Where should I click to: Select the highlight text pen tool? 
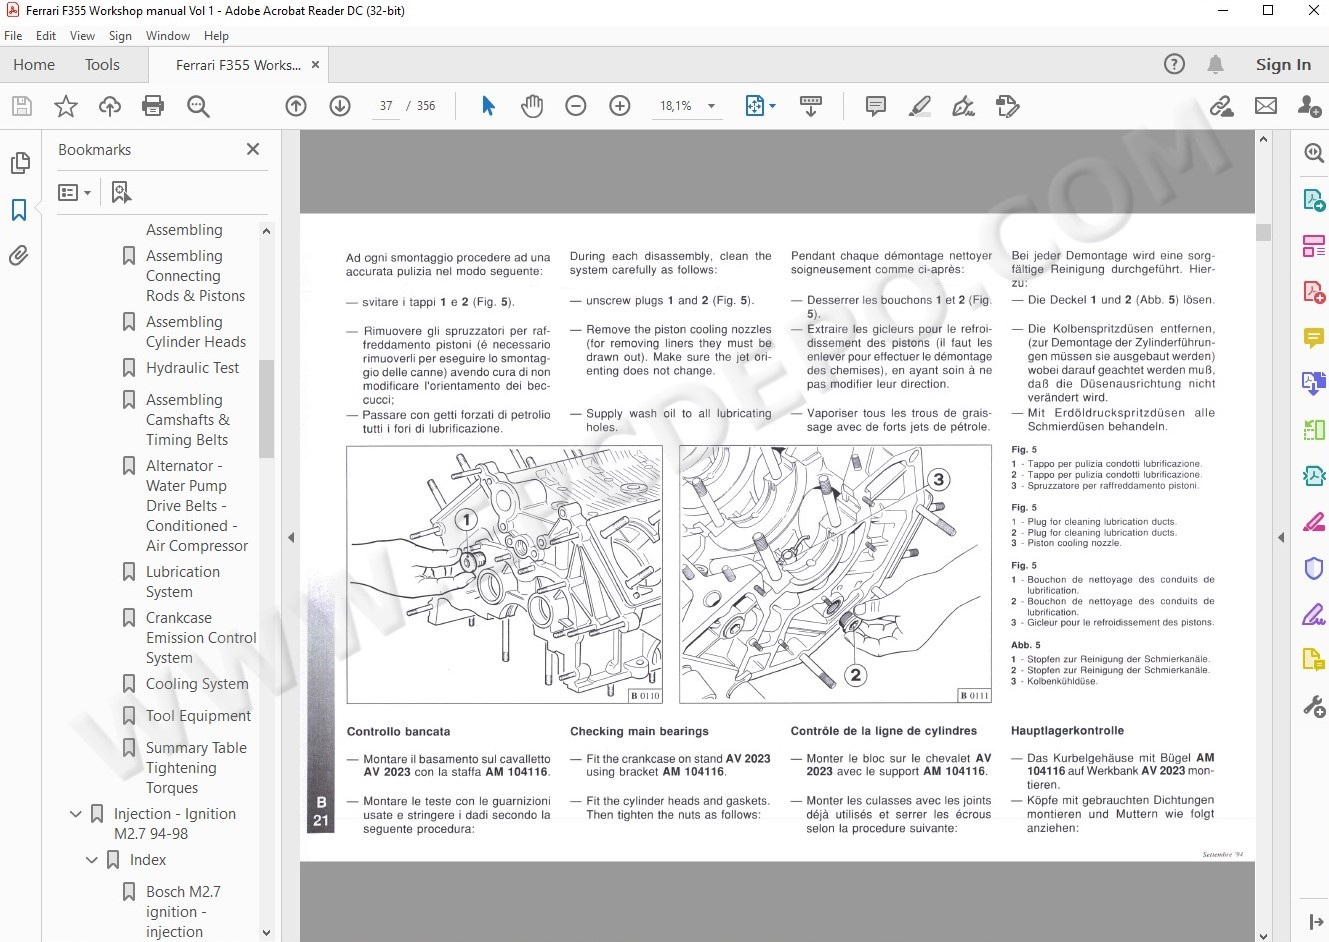[920, 106]
